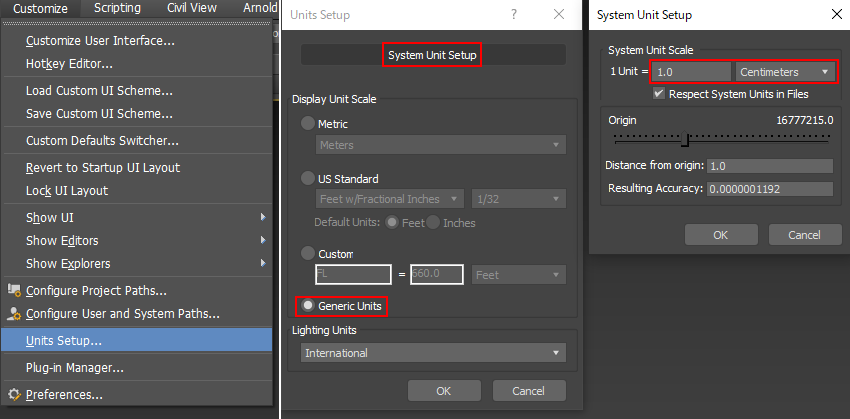Select the Metric radio button
850x419 pixels.
[x=308, y=123]
